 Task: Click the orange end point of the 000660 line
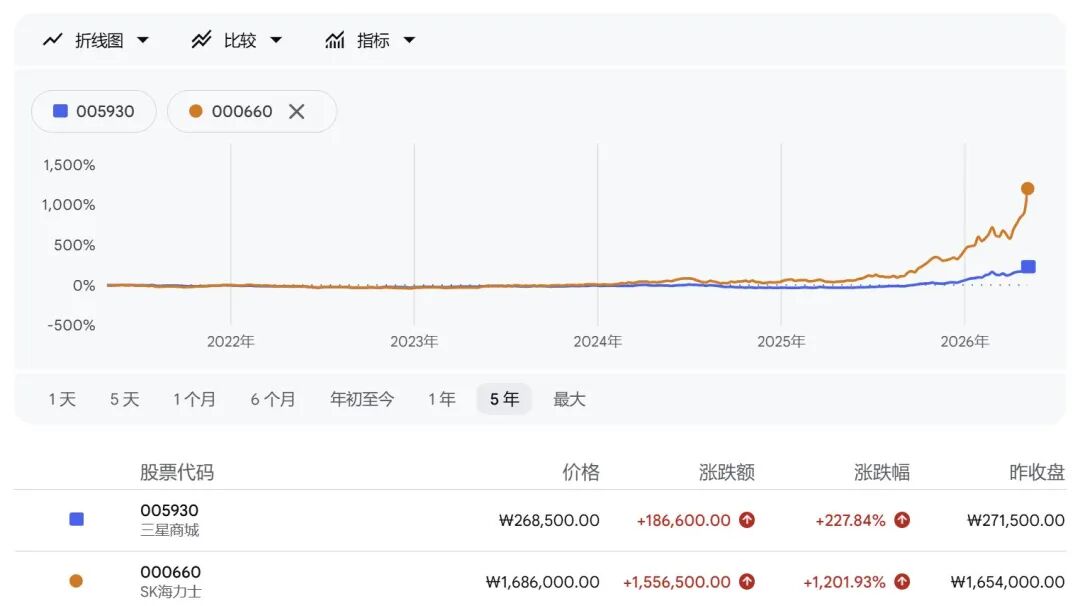pos(1027,189)
